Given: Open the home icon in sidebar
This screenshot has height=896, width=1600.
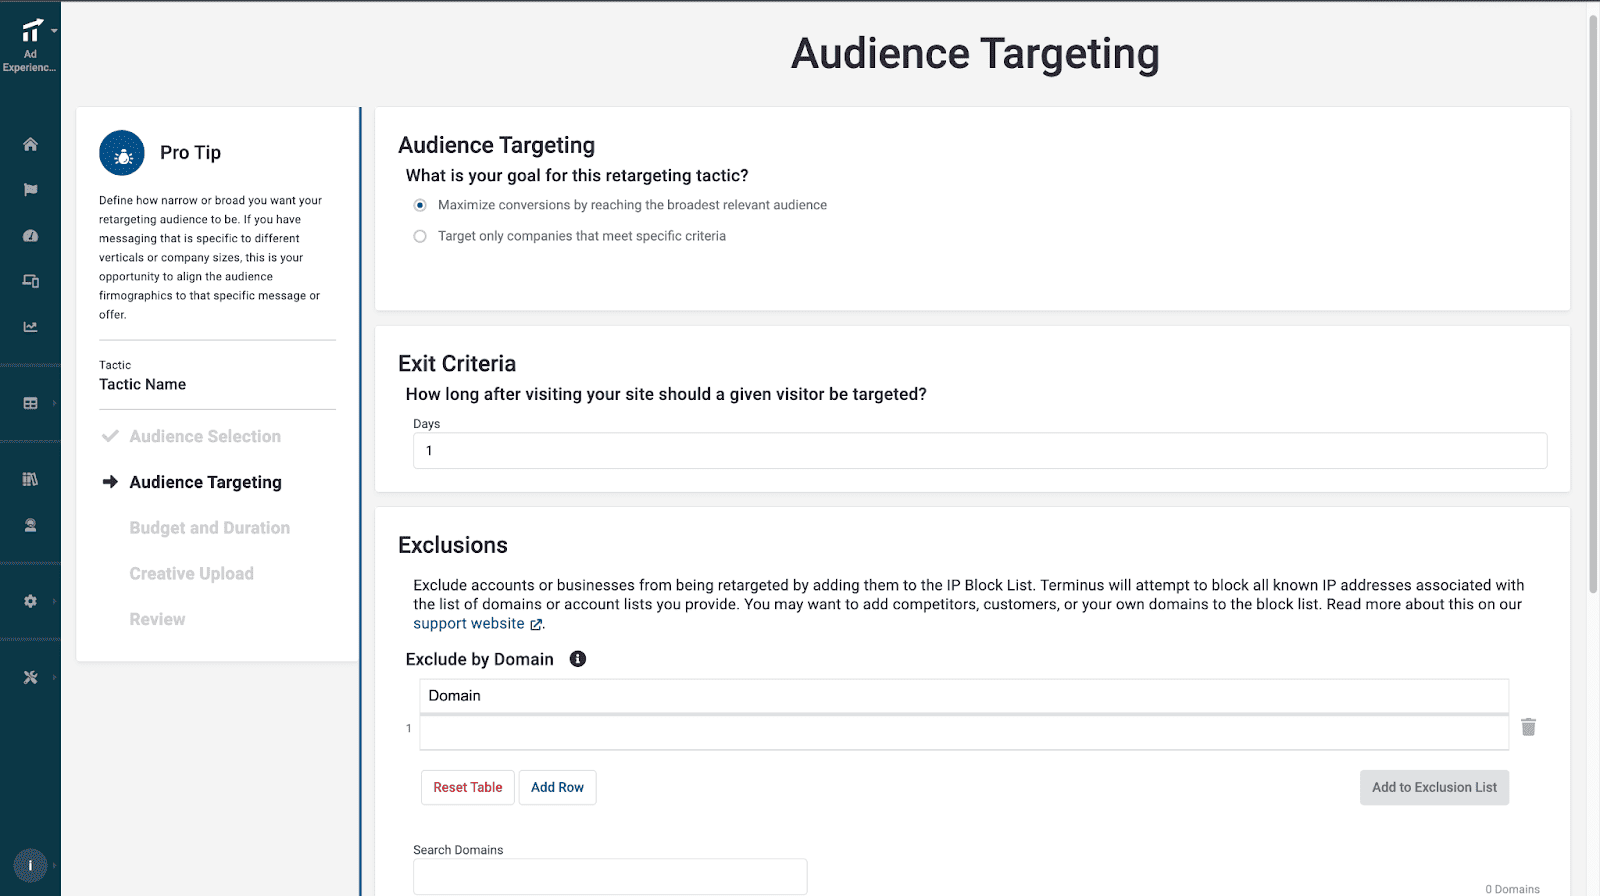Looking at the screenshot, I should click(x=30, y=144).
